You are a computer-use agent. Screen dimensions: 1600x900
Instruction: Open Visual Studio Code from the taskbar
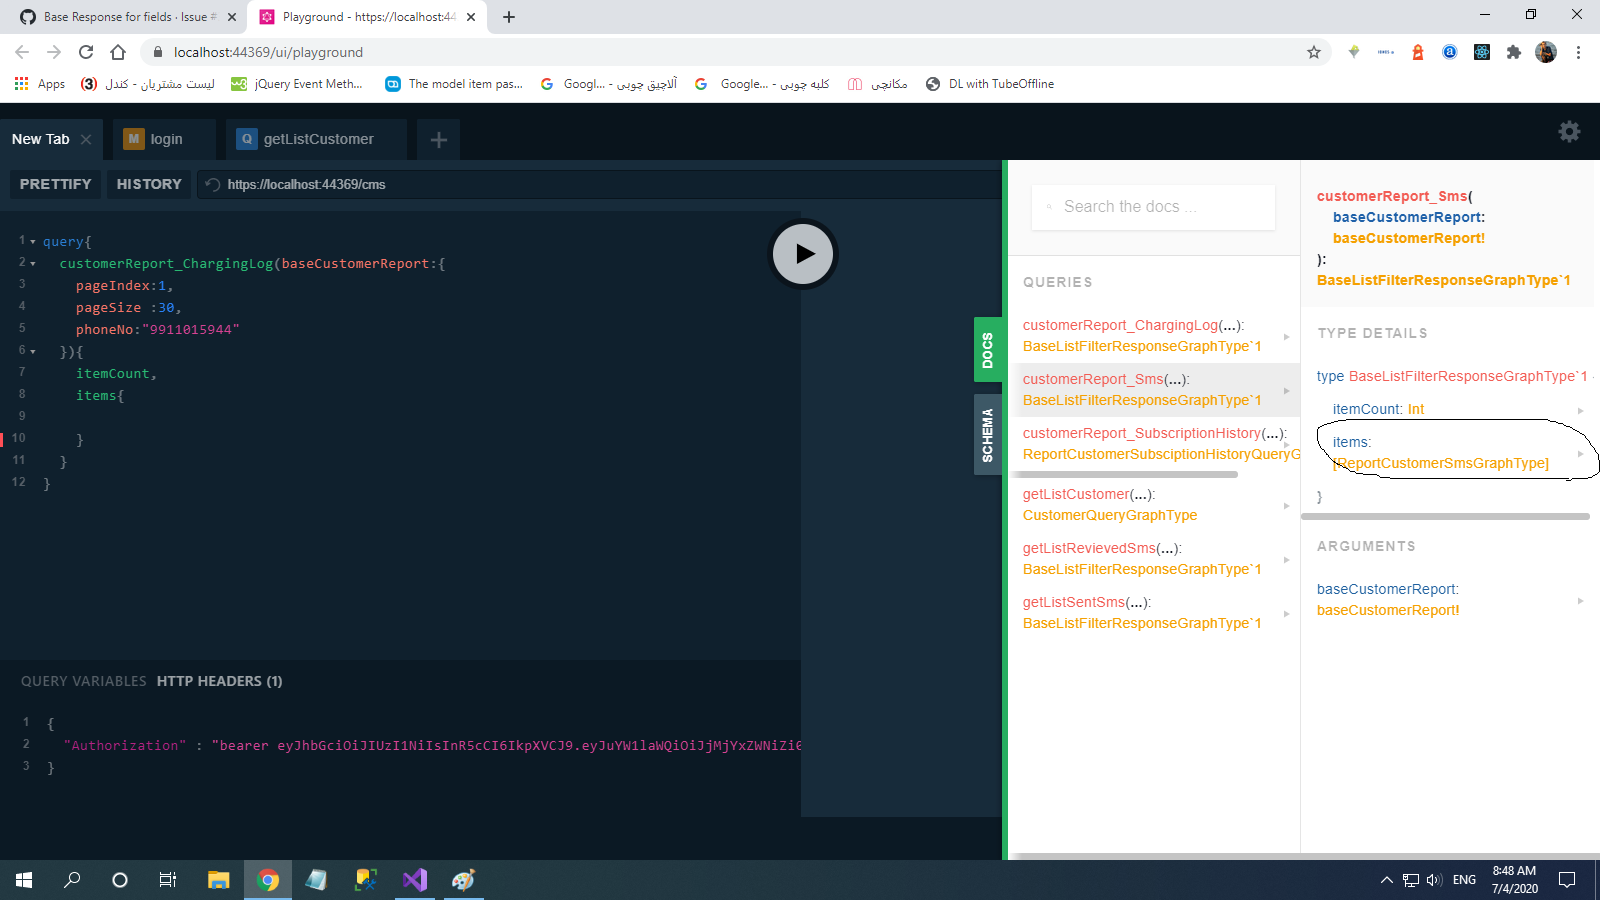414,880
